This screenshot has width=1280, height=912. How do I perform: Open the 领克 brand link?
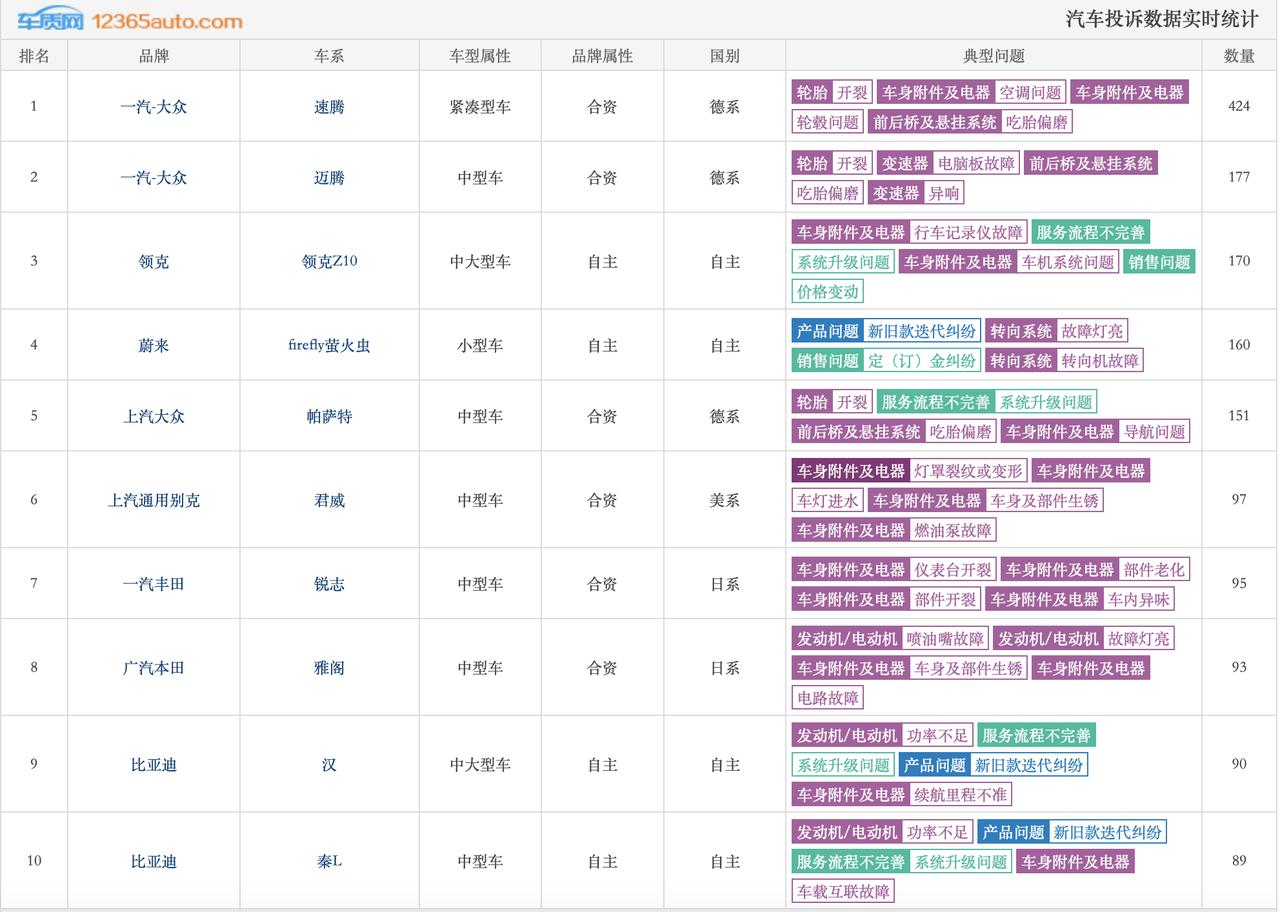[x=154, y=261]
